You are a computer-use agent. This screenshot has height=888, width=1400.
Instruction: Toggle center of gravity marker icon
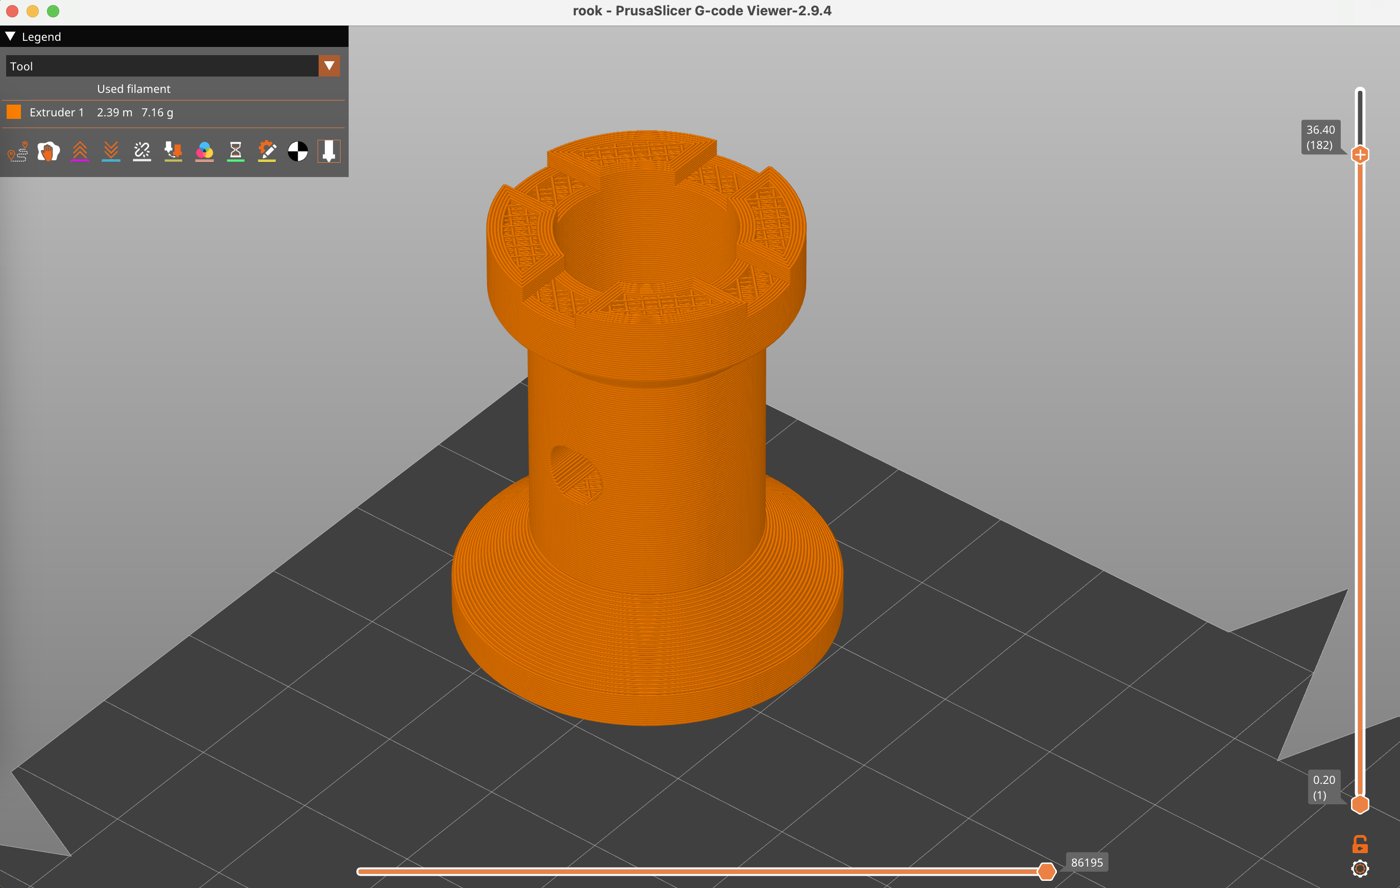(298, 151)
